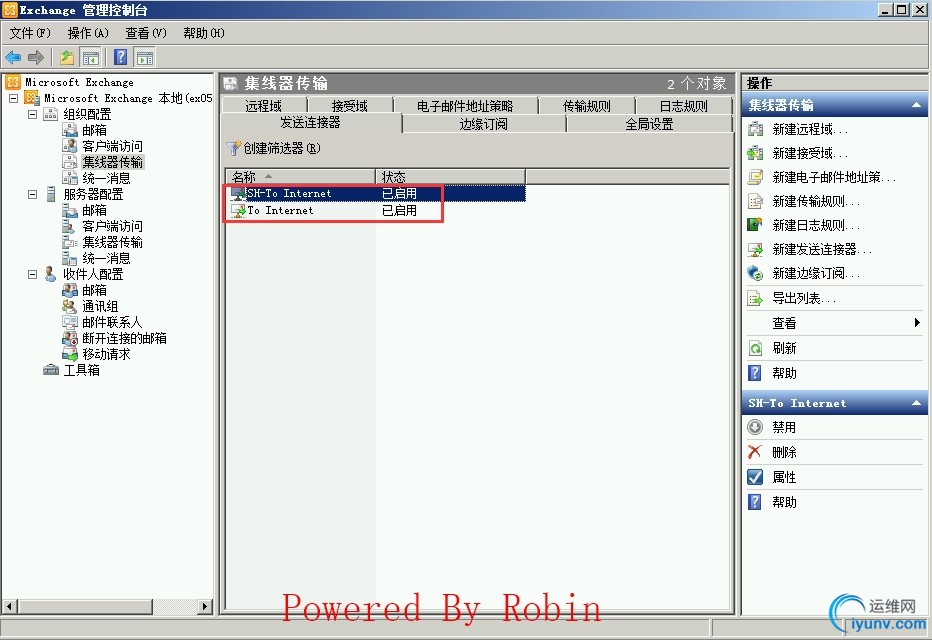This screenshot has height=640, width=932.
Task: Collapse the 组织配置 tree node
Action: coord(33,114)
